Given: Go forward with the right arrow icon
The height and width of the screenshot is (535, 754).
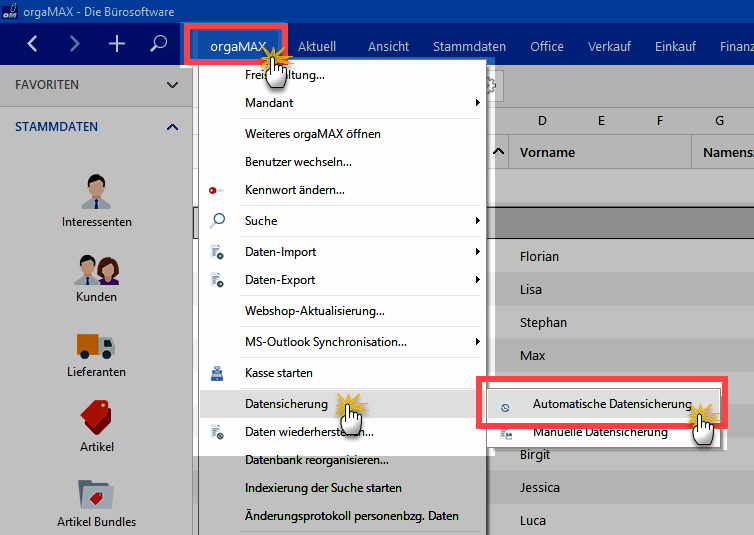Looking at the screenshot, I should tap(75, 44).
